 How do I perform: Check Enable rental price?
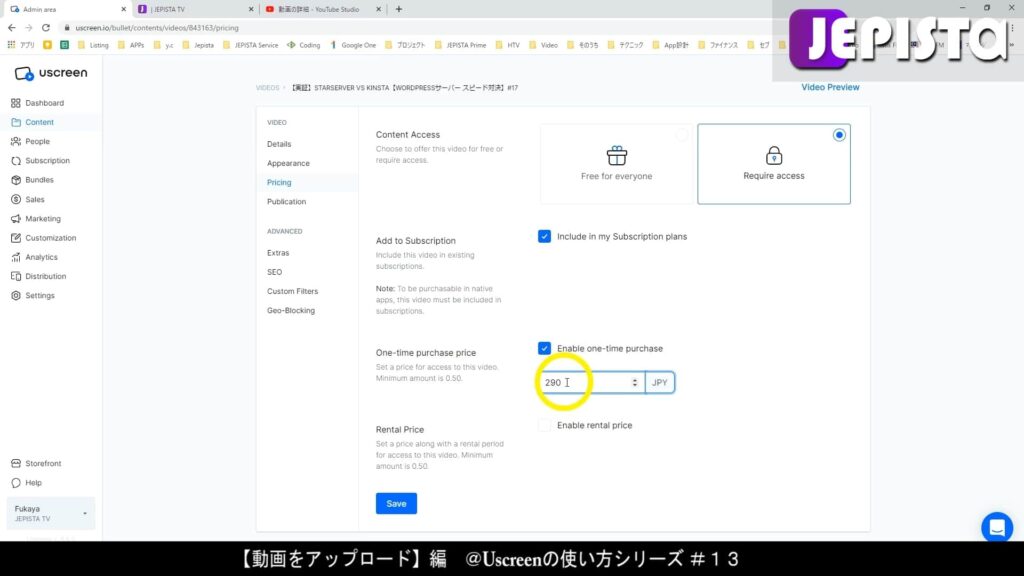(544, 425)
